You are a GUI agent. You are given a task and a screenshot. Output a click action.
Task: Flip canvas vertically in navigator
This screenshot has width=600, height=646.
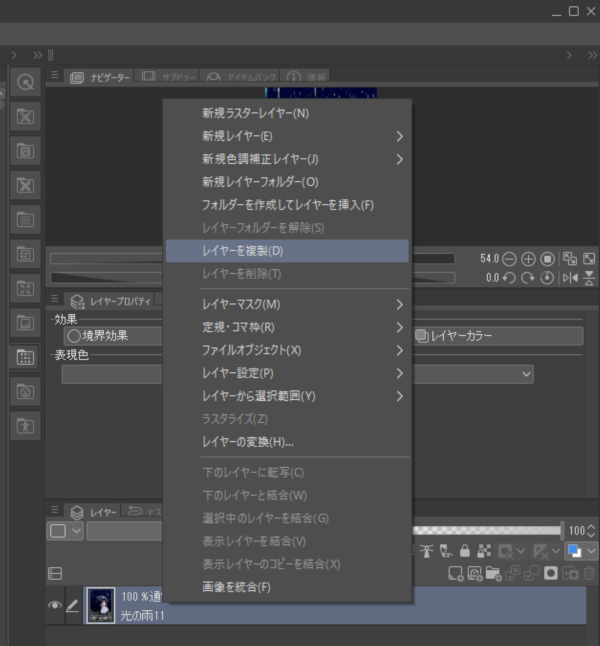coord(589,278)
